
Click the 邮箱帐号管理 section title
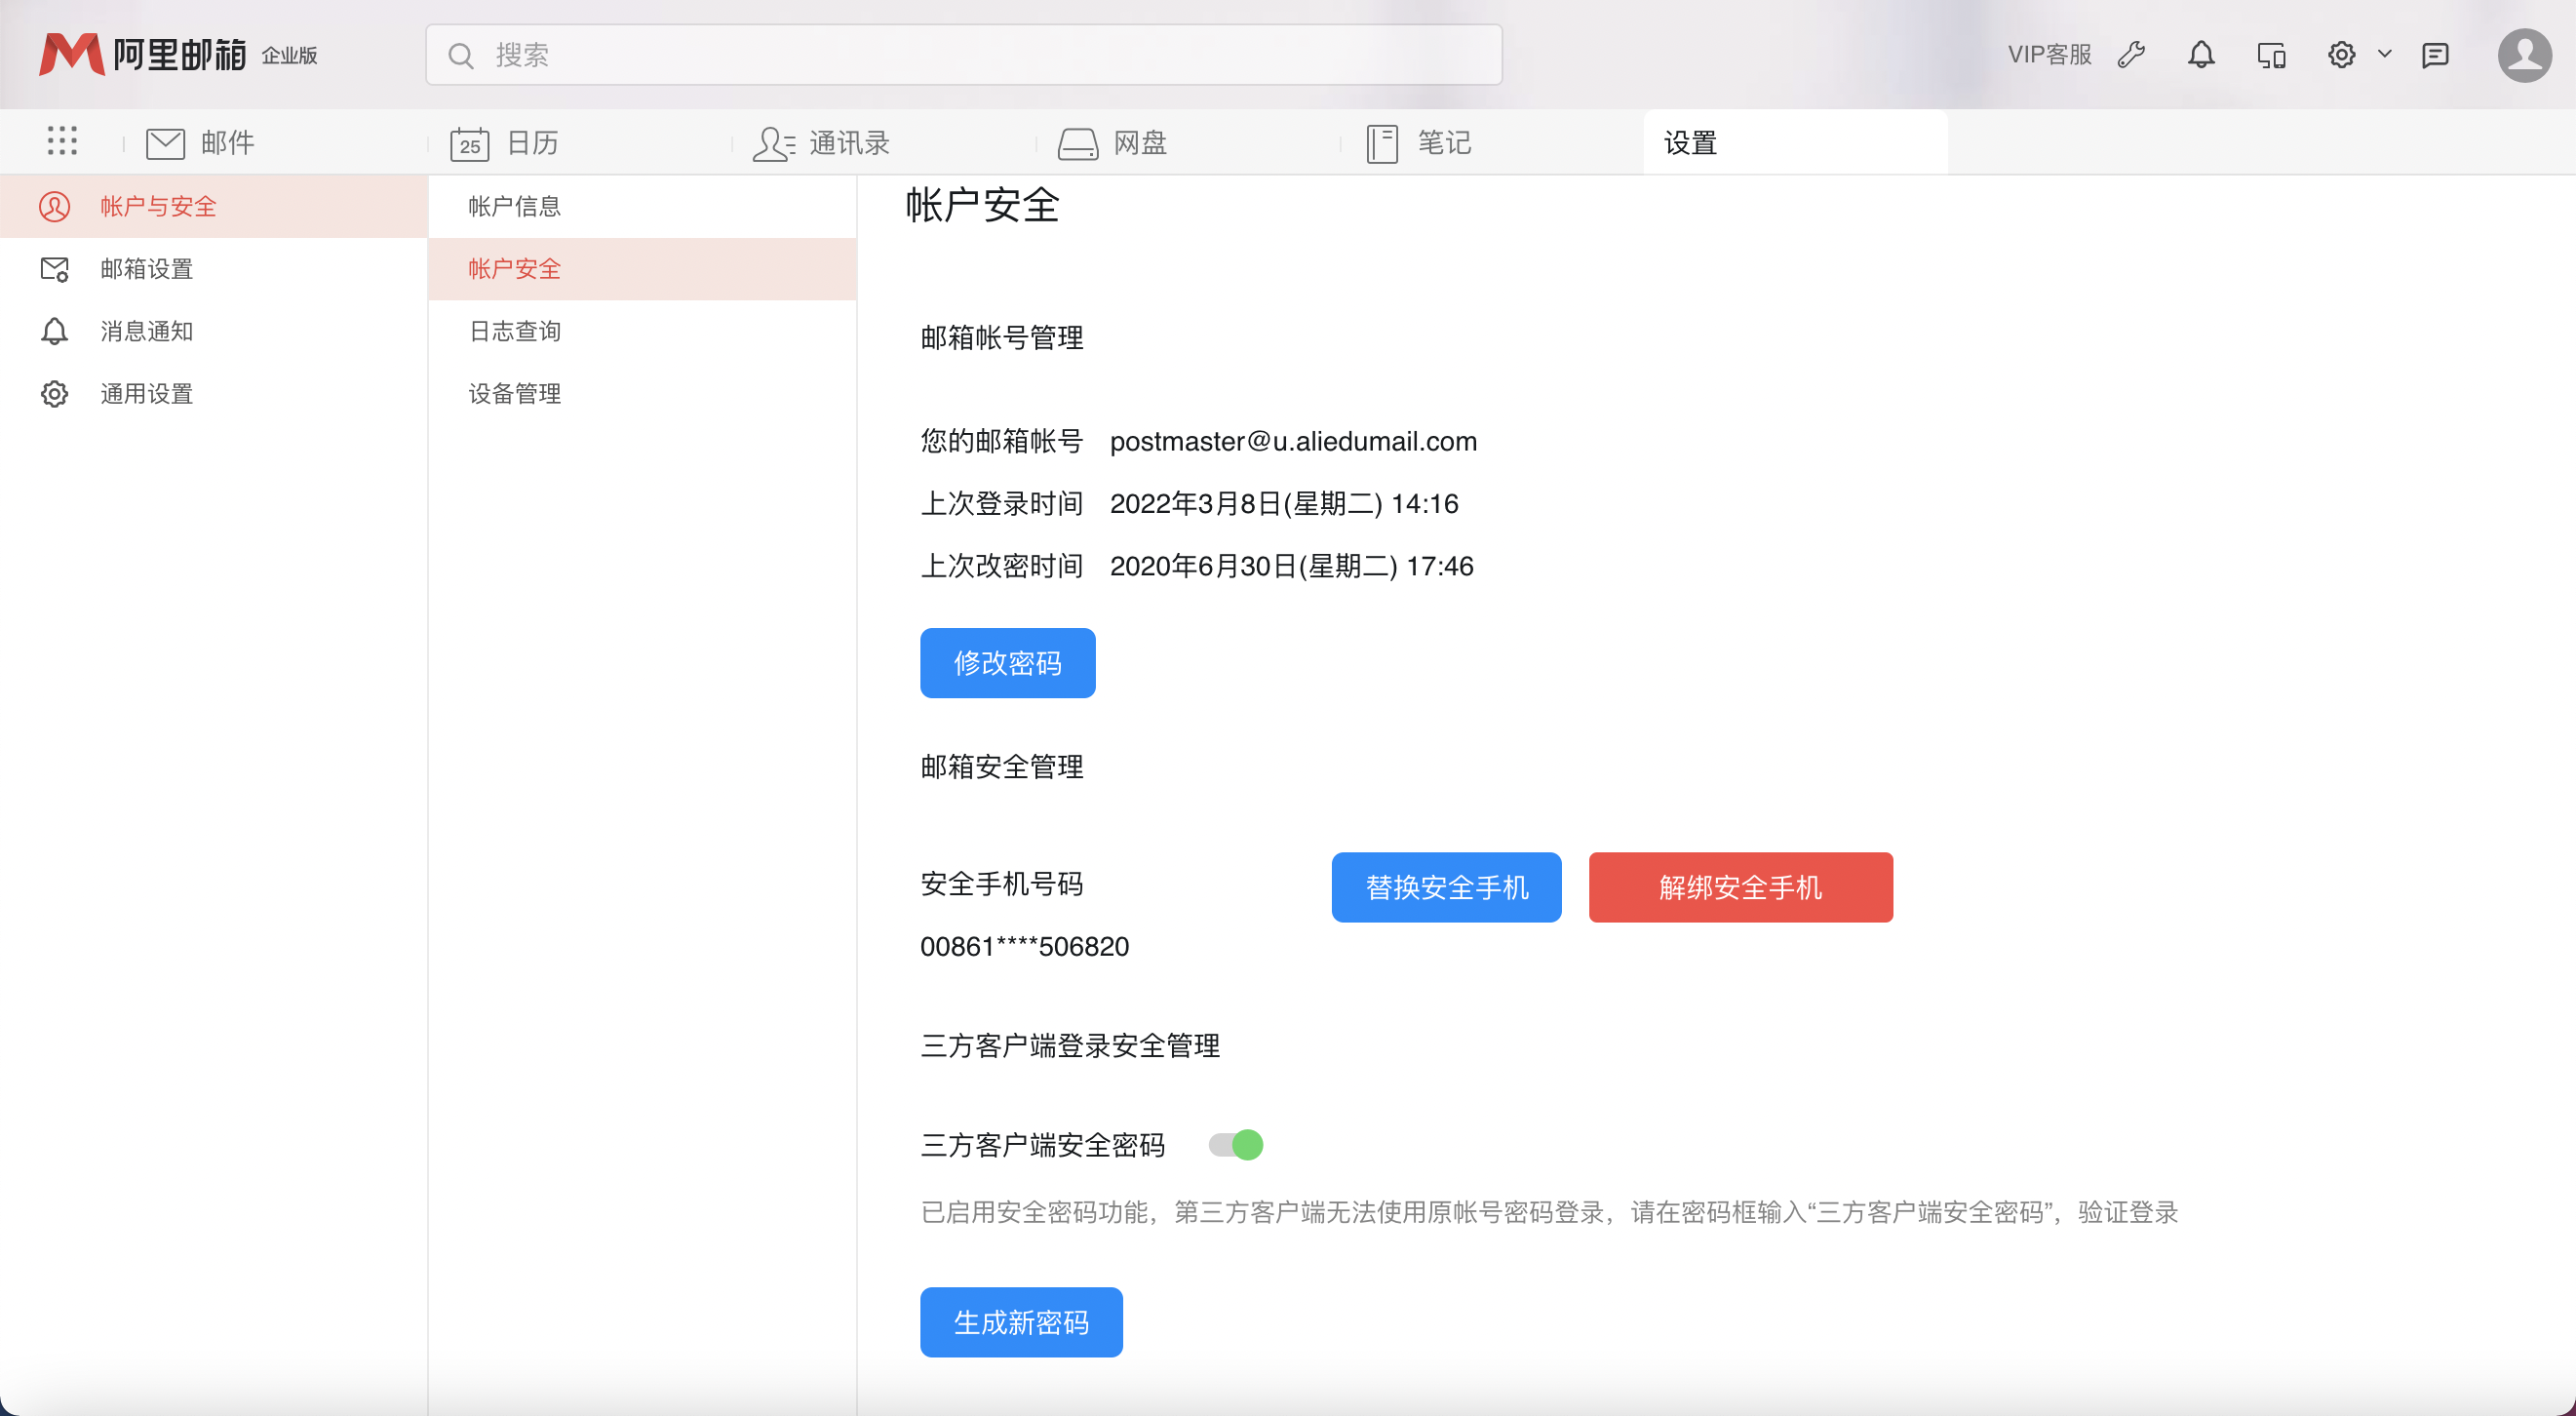pos(1002,338)
